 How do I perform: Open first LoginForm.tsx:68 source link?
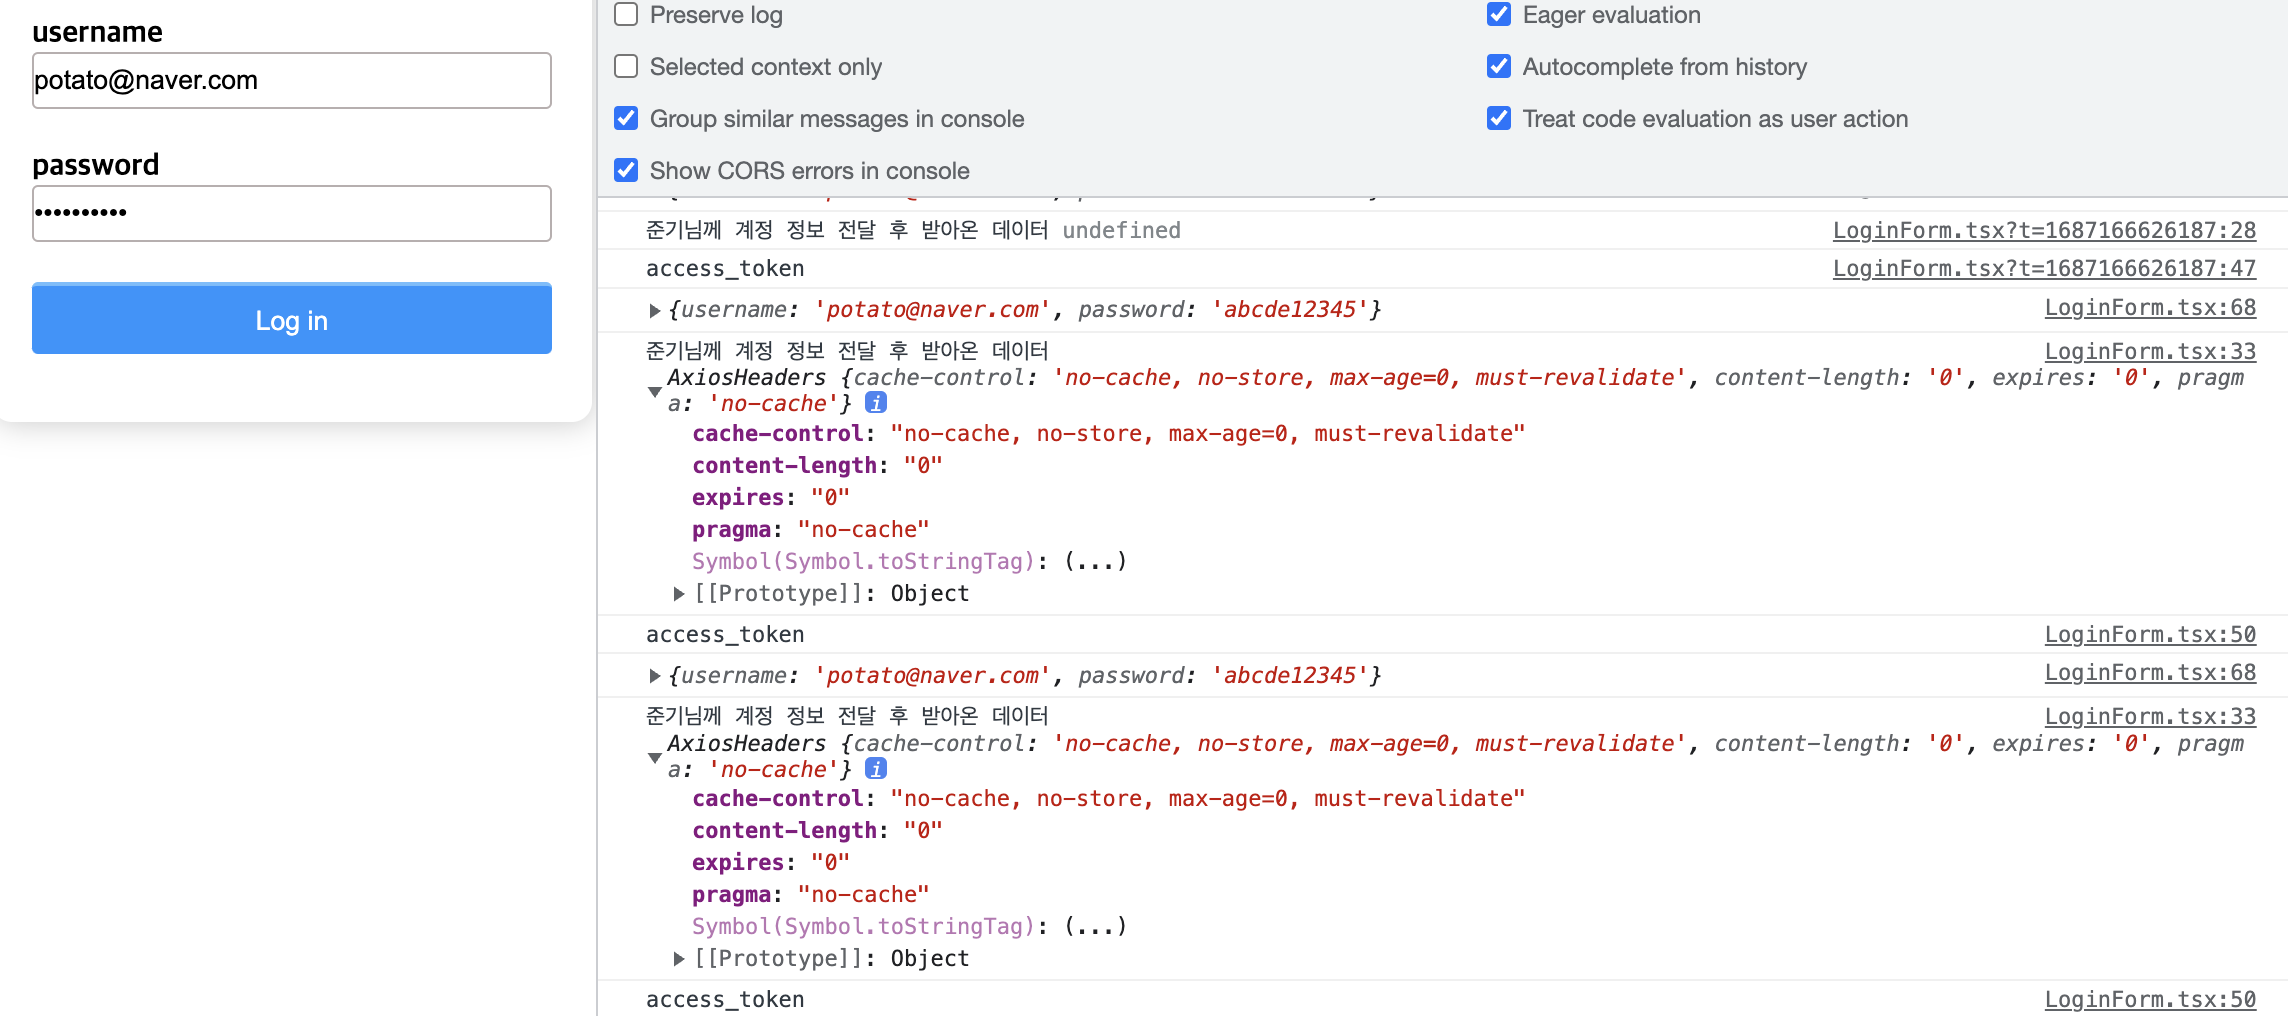2150,308
